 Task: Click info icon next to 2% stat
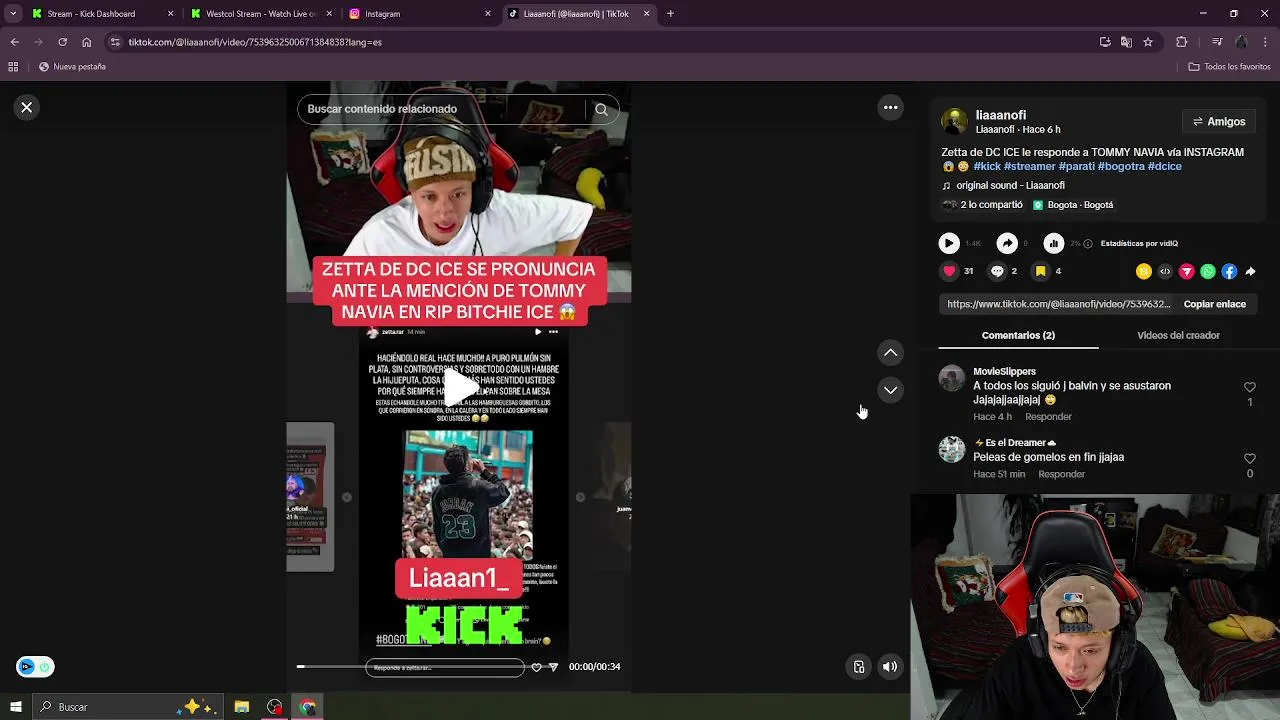[x=1088, y=243]
